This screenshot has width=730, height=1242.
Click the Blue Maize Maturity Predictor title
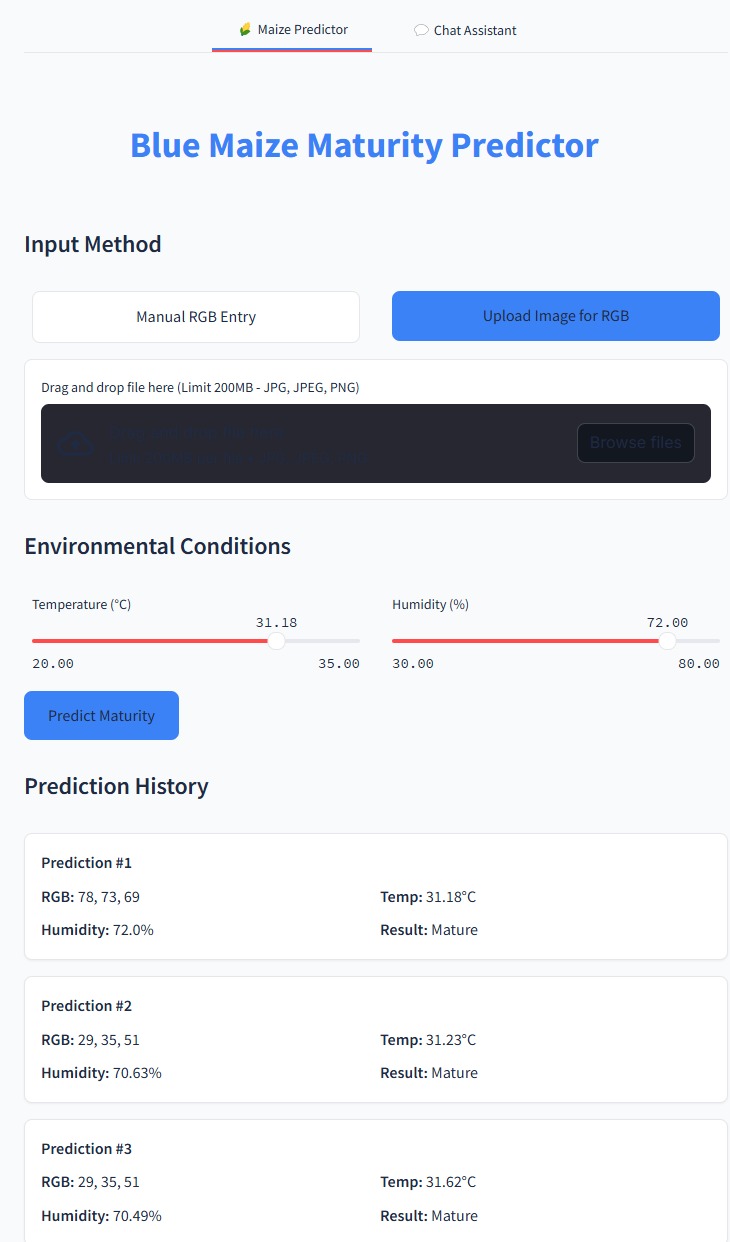[364, 145]
